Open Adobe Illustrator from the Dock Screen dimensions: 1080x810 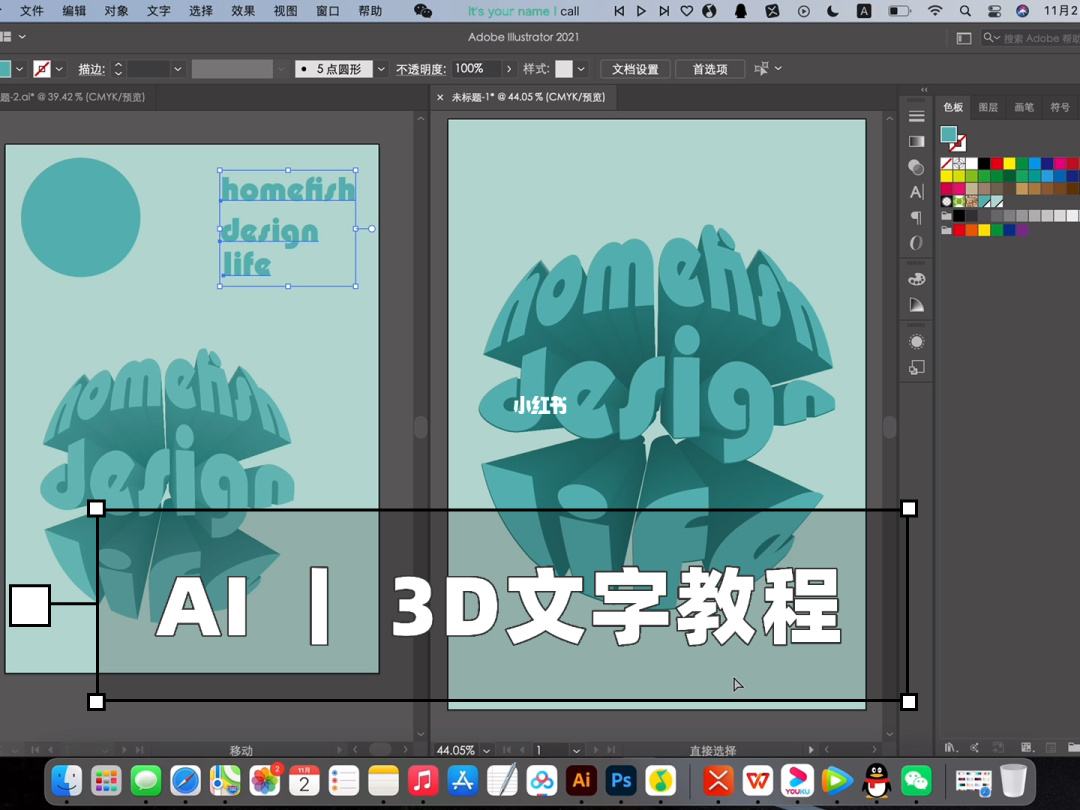coord(581,780)
